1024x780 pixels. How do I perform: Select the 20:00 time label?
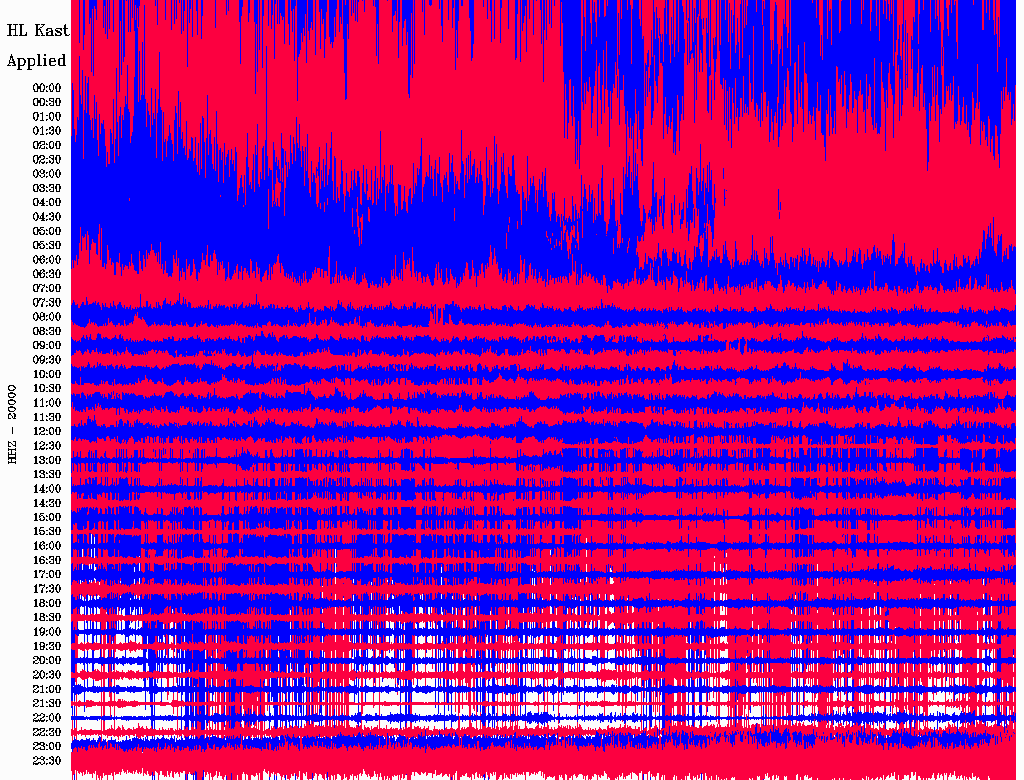tap(47, 660)
